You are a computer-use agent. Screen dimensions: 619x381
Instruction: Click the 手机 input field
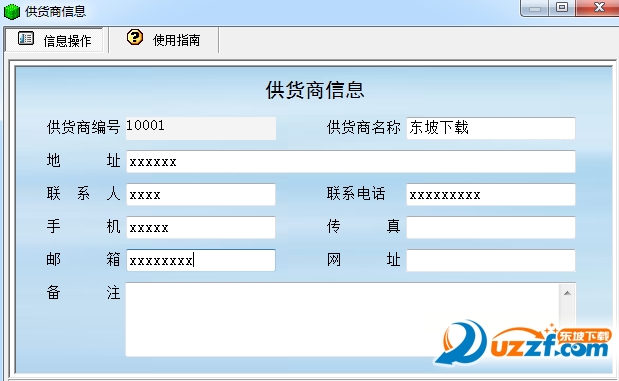(x=201, y=227)
